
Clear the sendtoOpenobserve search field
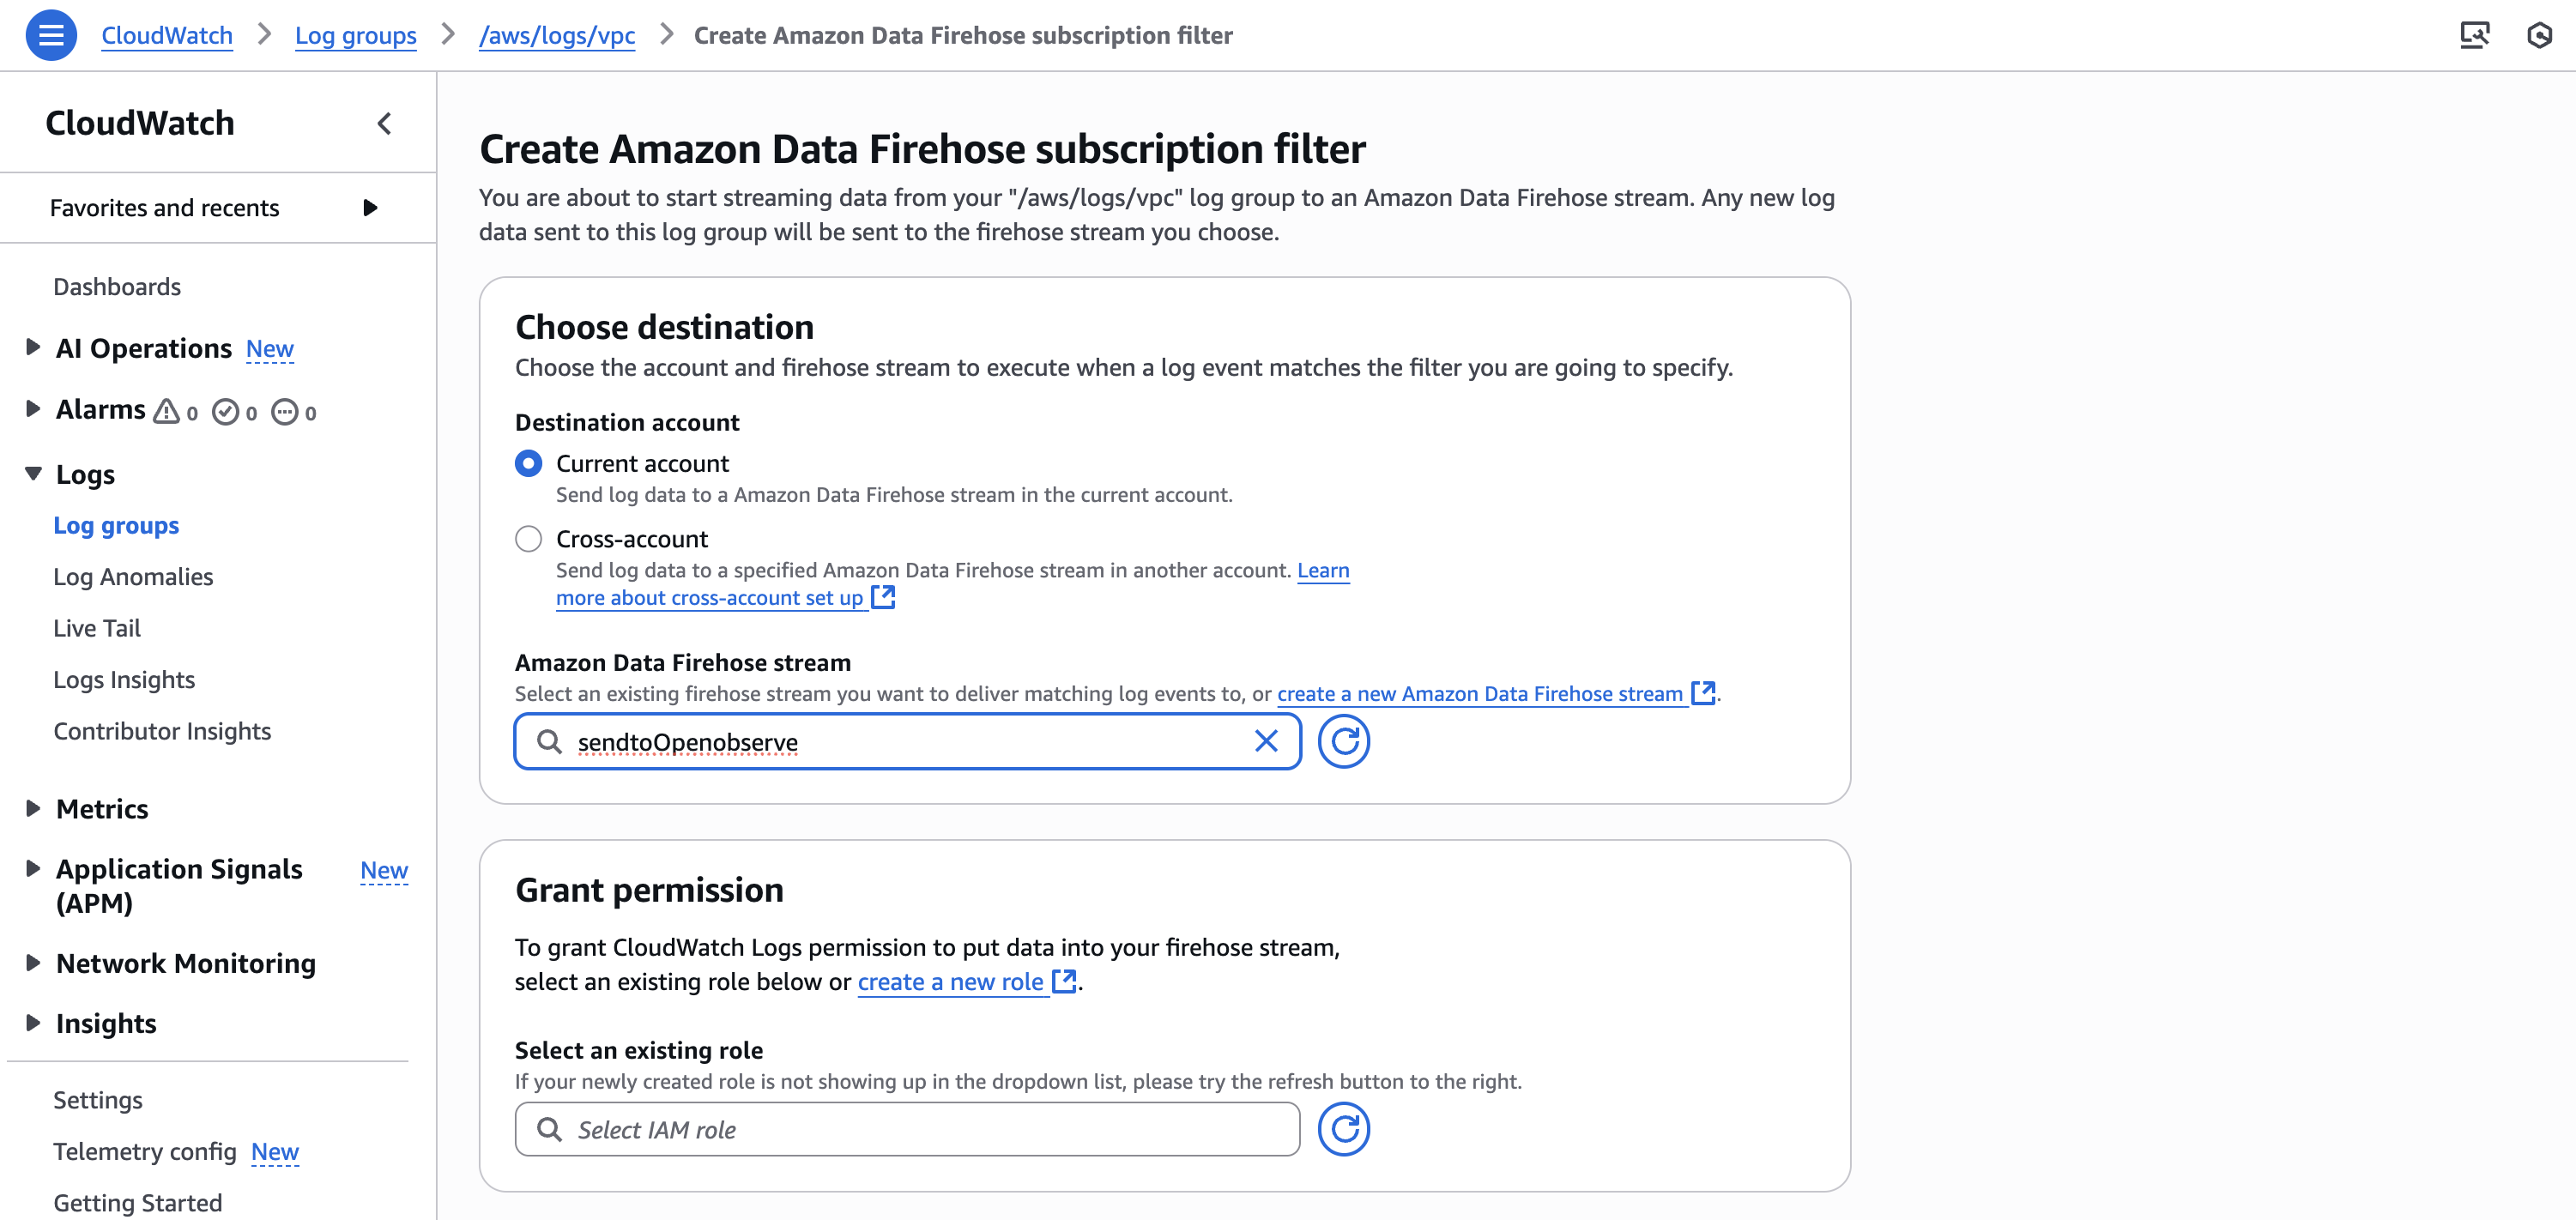[1266, 741]
